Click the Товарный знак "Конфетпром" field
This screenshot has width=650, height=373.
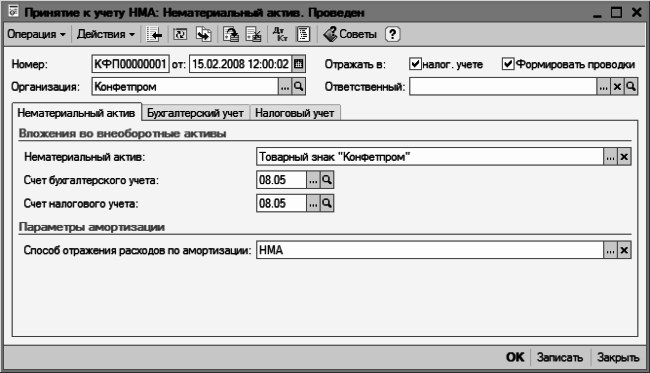tap(429, 157)
